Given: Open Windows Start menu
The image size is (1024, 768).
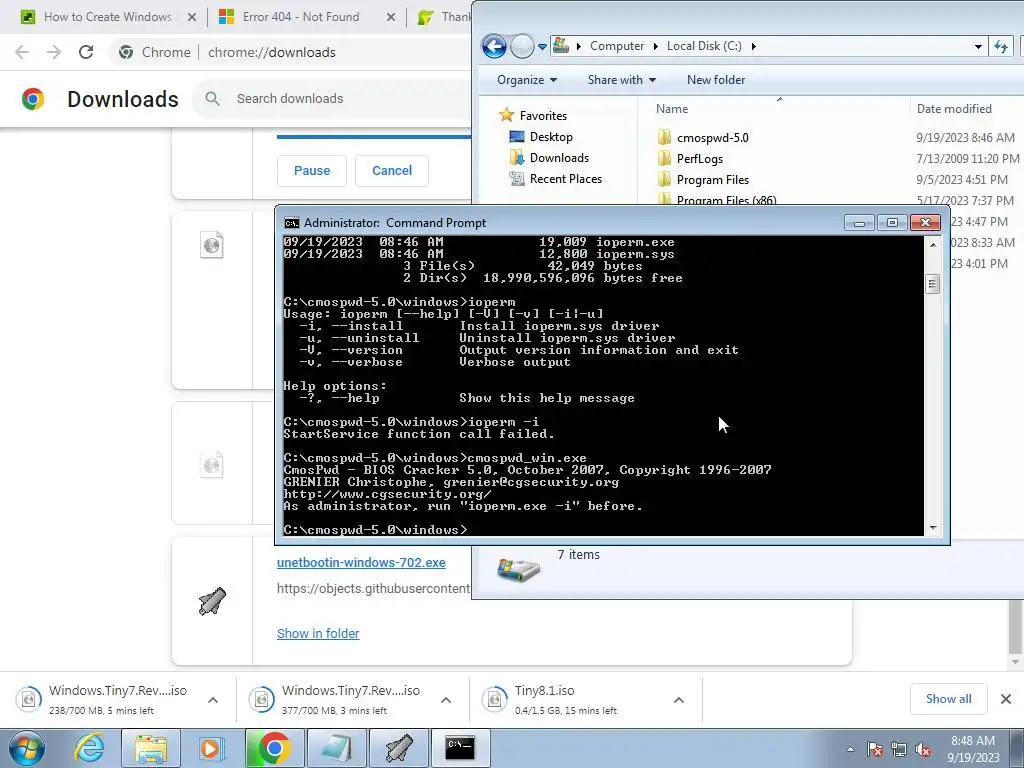Looking at the screenshot, I should pyautogui.click(x=27, y=748).
